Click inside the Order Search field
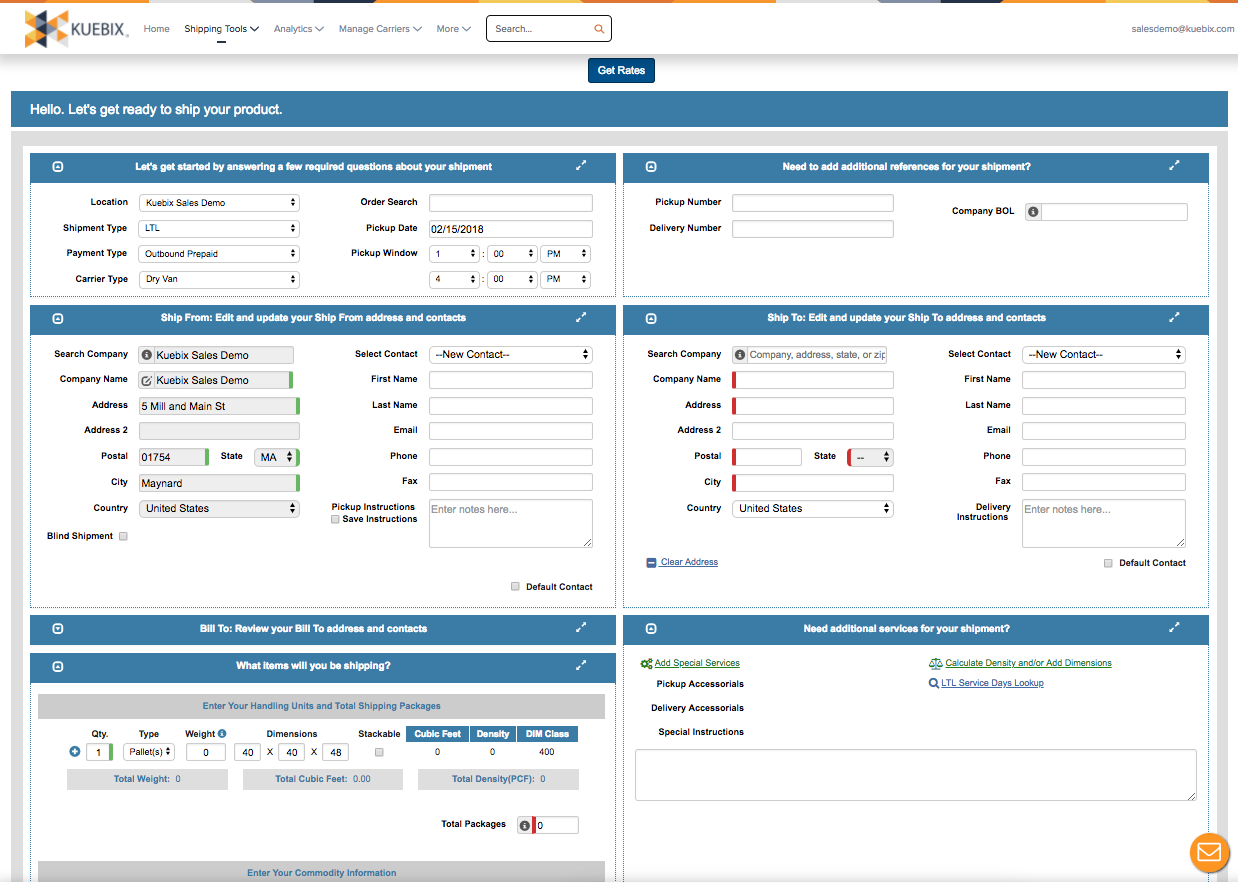 510,201
